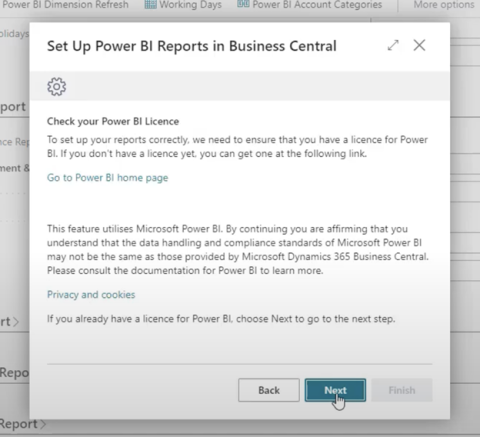
Task: Select the 'Check your Power BI Licence' heading
Action: click(x=113, y=121)
